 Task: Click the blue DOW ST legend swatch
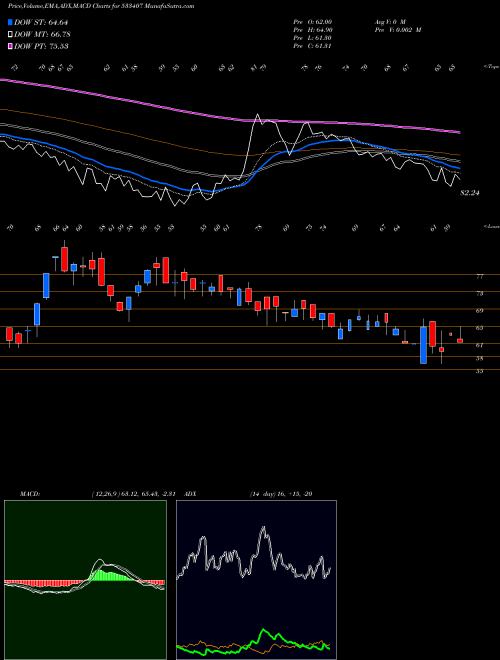pyautogui.click(x=10, y=22)
